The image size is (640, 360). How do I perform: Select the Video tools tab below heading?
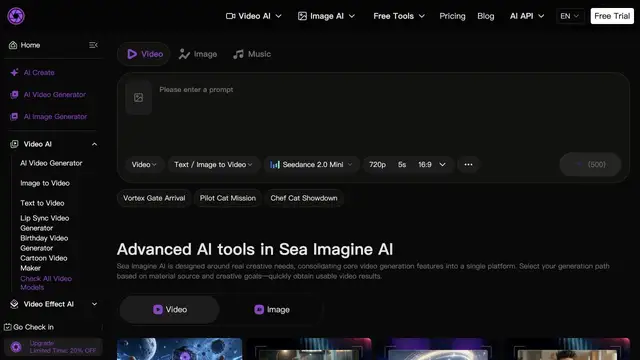169,310
